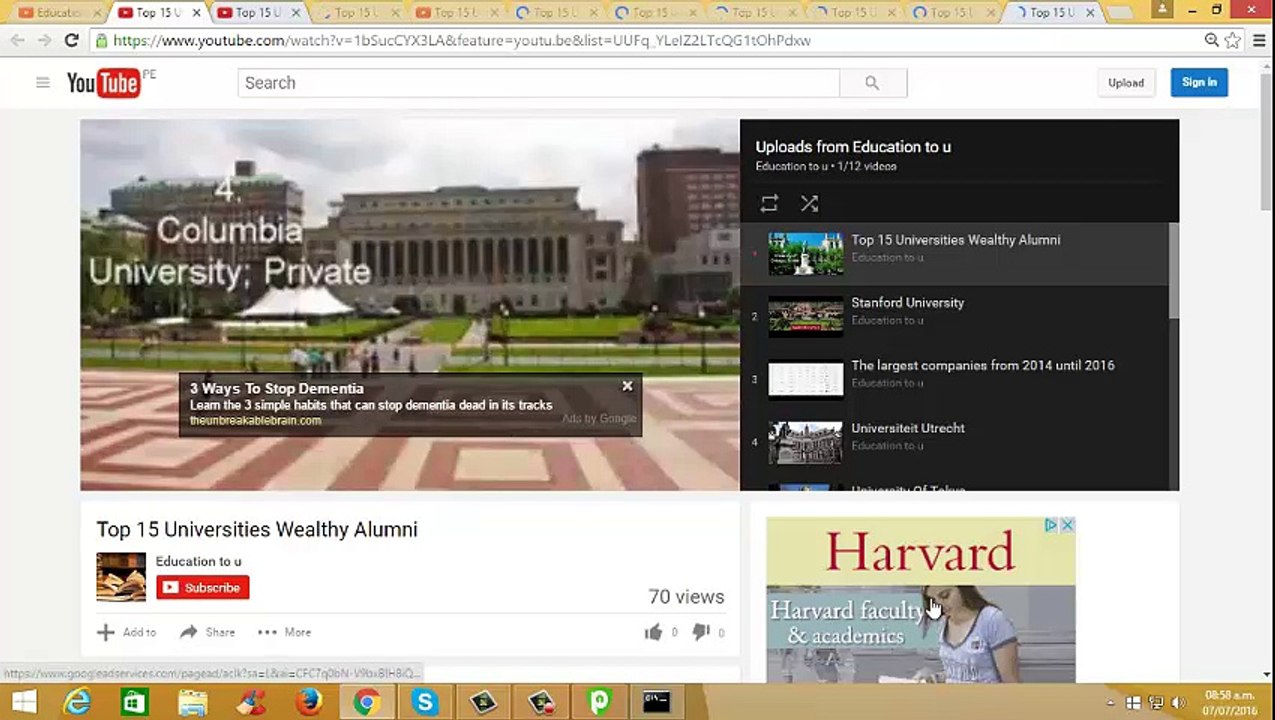The image size is (1275, 720).
Task: Click the browser forward arrow
Action: tap(44, 40)
